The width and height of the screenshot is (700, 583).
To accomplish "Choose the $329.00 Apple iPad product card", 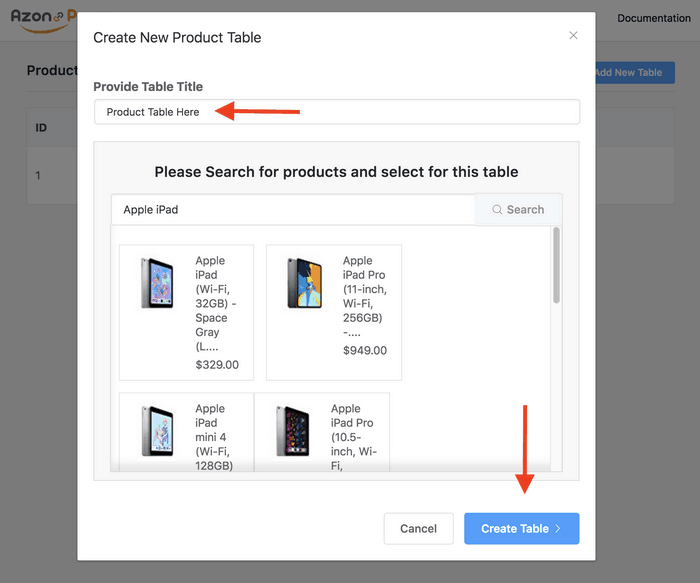I will coord(187,312).
